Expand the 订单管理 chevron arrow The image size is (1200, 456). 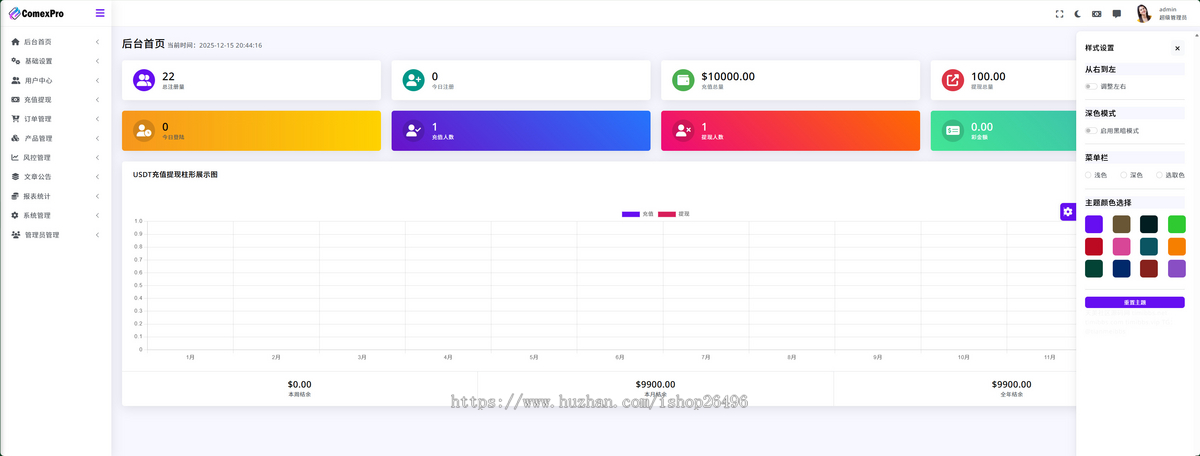coord(97,119)
